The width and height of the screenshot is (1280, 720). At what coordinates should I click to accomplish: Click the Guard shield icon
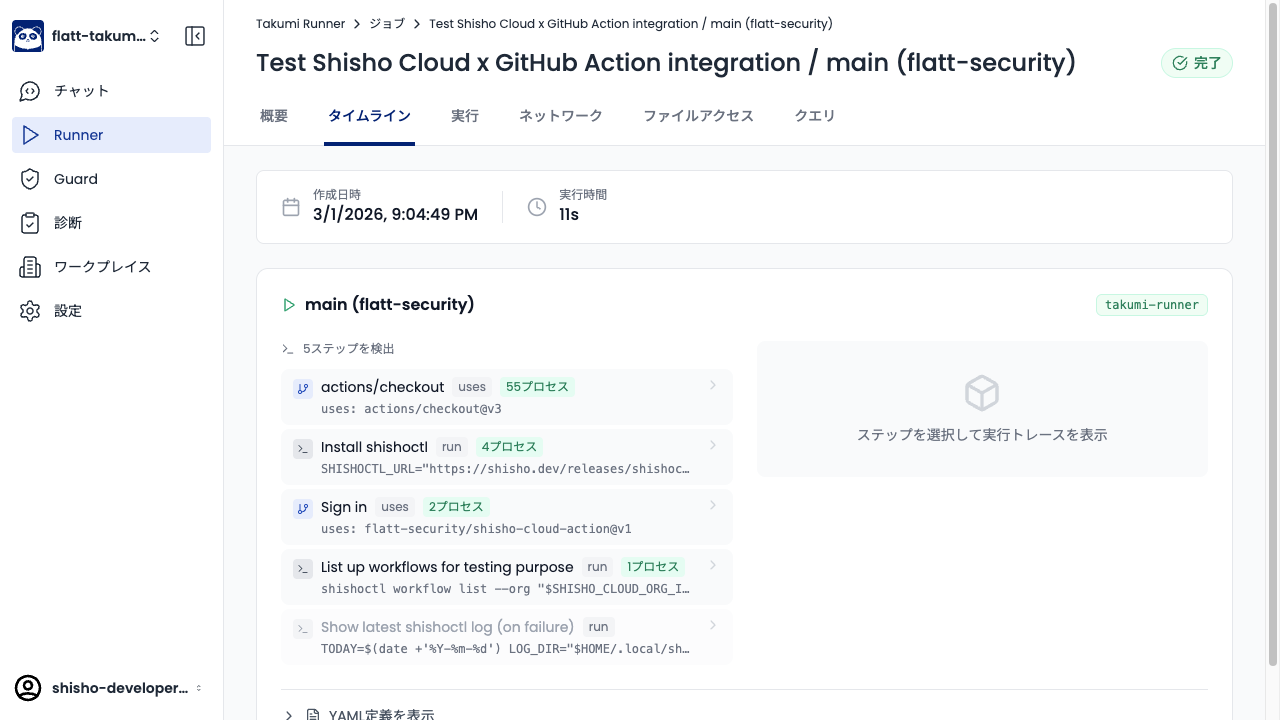(30, 179)
